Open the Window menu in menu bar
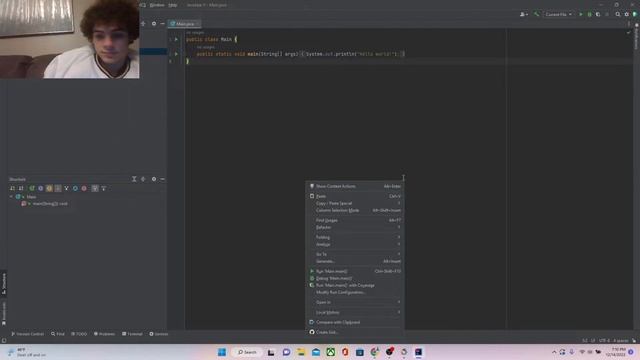Viewport: 640px width, 360px height. click(x=157, y=5)
